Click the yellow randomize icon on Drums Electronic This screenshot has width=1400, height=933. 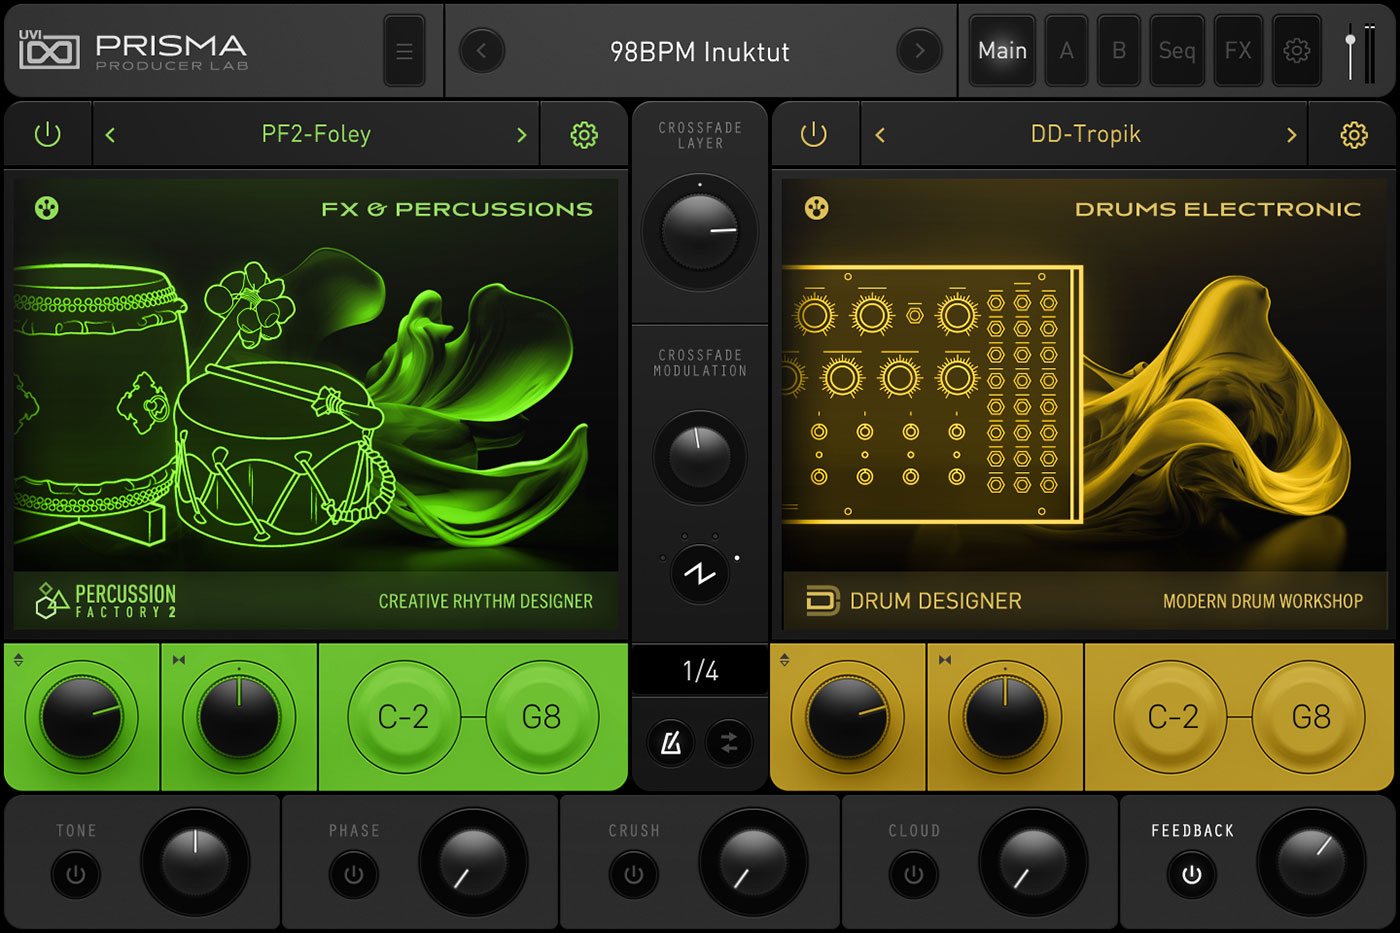[817, 208]
